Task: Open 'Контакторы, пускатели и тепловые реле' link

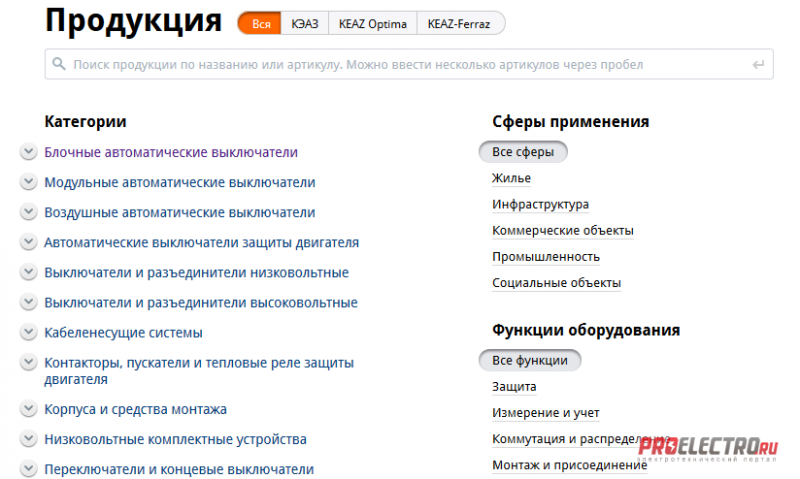Action: pyautogui.click(x=199, y=371)
